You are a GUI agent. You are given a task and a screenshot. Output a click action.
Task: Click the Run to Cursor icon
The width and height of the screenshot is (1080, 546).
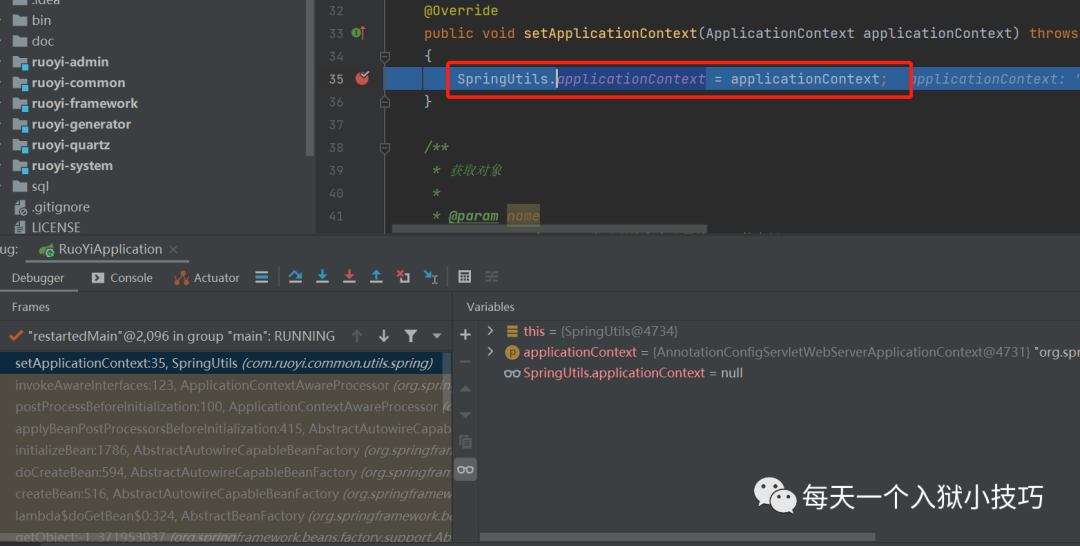click(x=430, y=277)
